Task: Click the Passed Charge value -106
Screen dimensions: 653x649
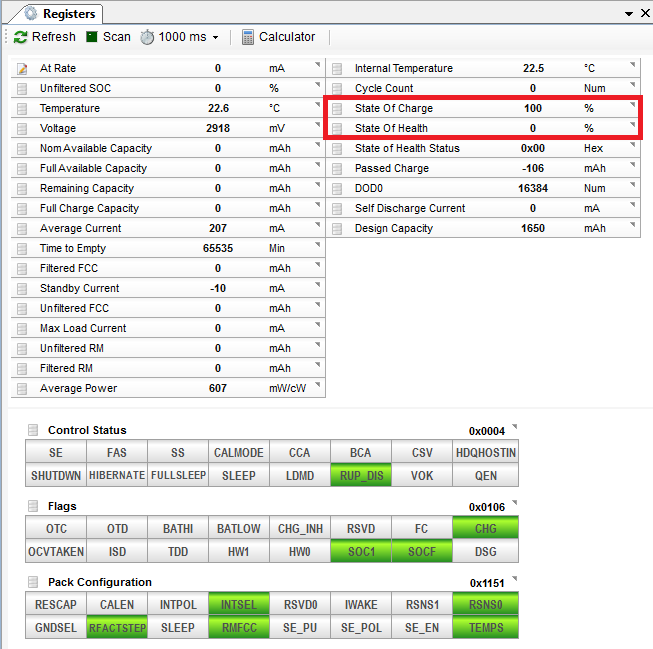Action: point(533,168)
